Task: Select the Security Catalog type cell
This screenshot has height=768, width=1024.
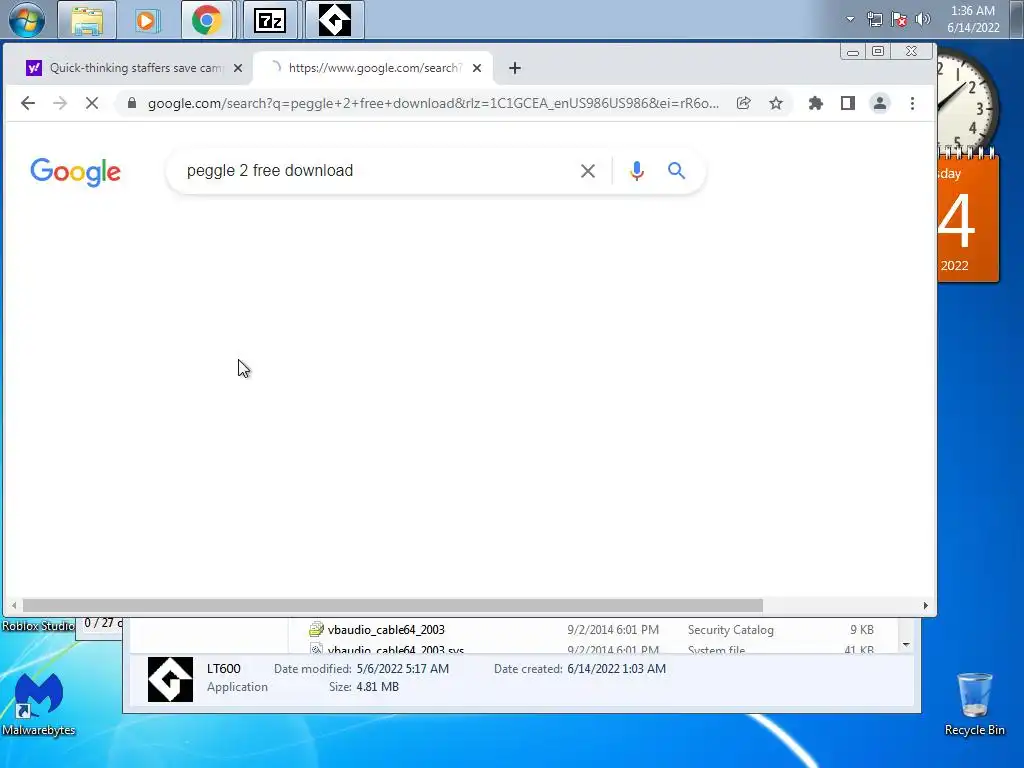Action: (x=730, y=630)
